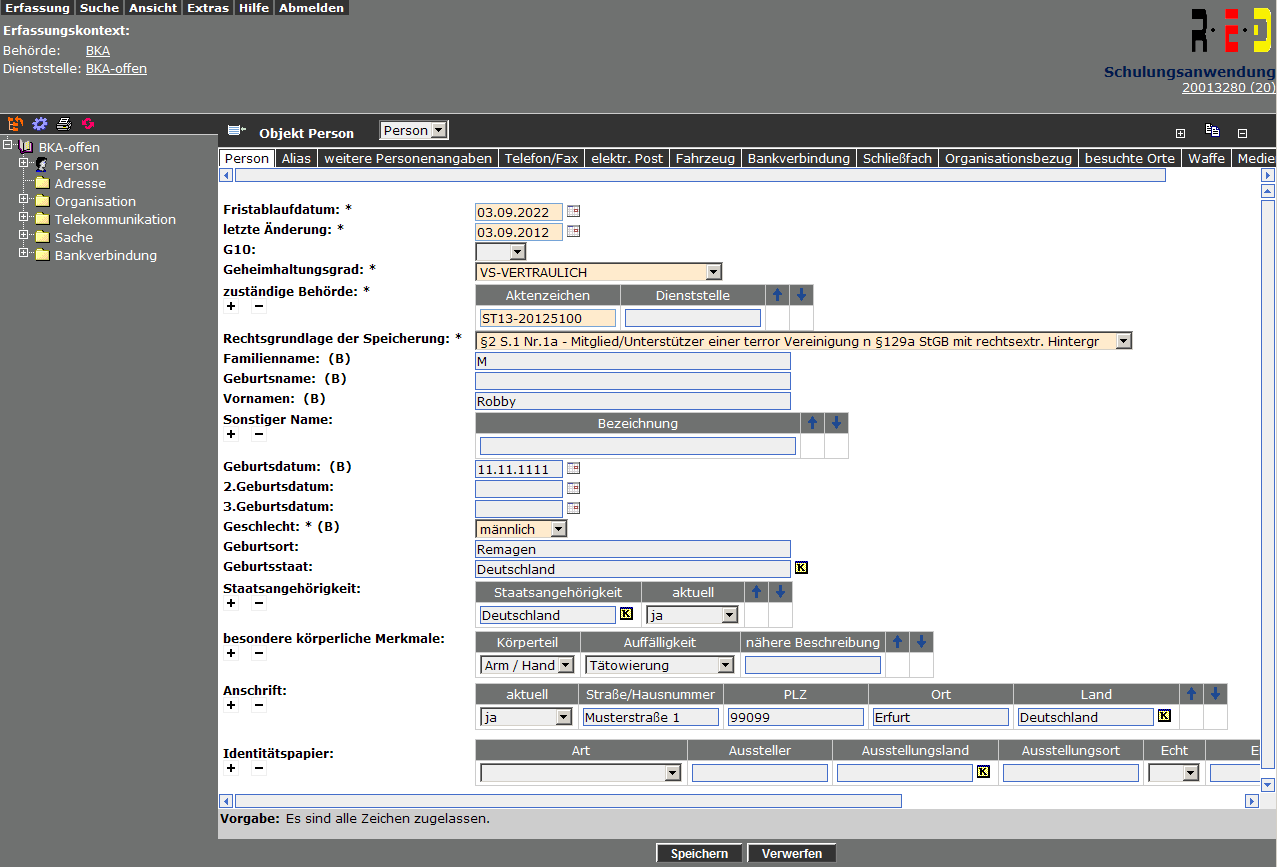Click the K catalog icon beside Anschrift Land

1164,716
